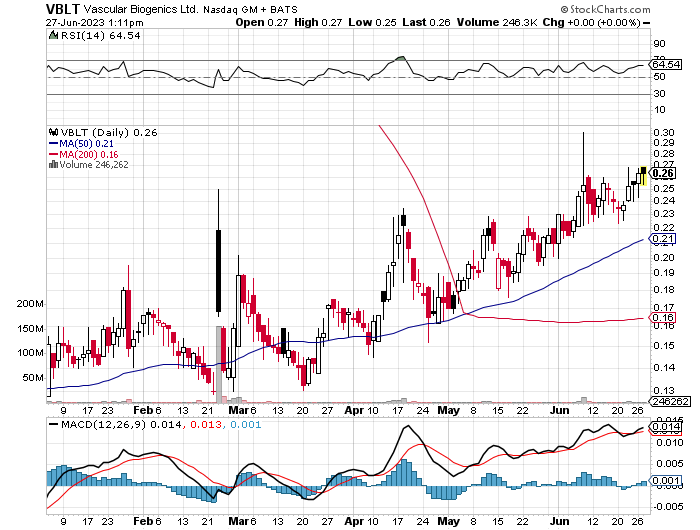700x530 pixels.
Task: Click the MA(50) 0.21 legend text
Action: tap(87, 144)
